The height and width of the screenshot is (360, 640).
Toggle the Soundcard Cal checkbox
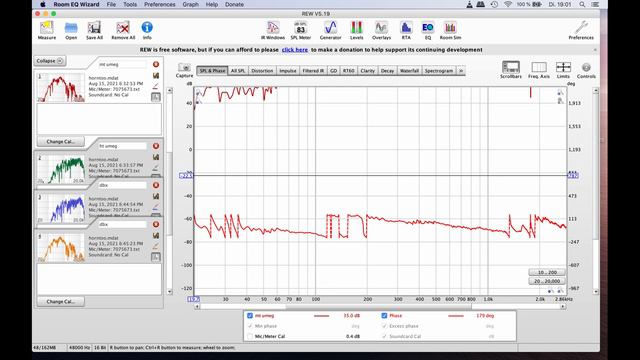[384, 337]
